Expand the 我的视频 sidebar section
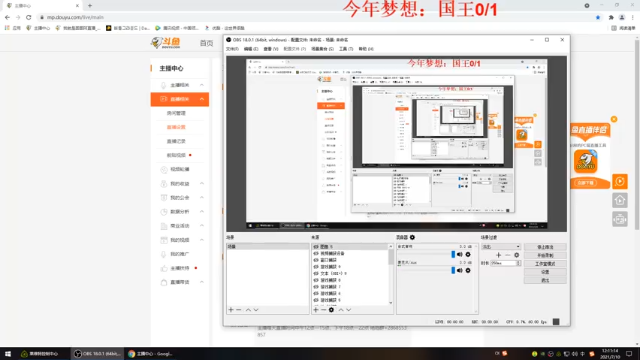The width and height of the screenshot is (640, 360). [x=202, y=240]
